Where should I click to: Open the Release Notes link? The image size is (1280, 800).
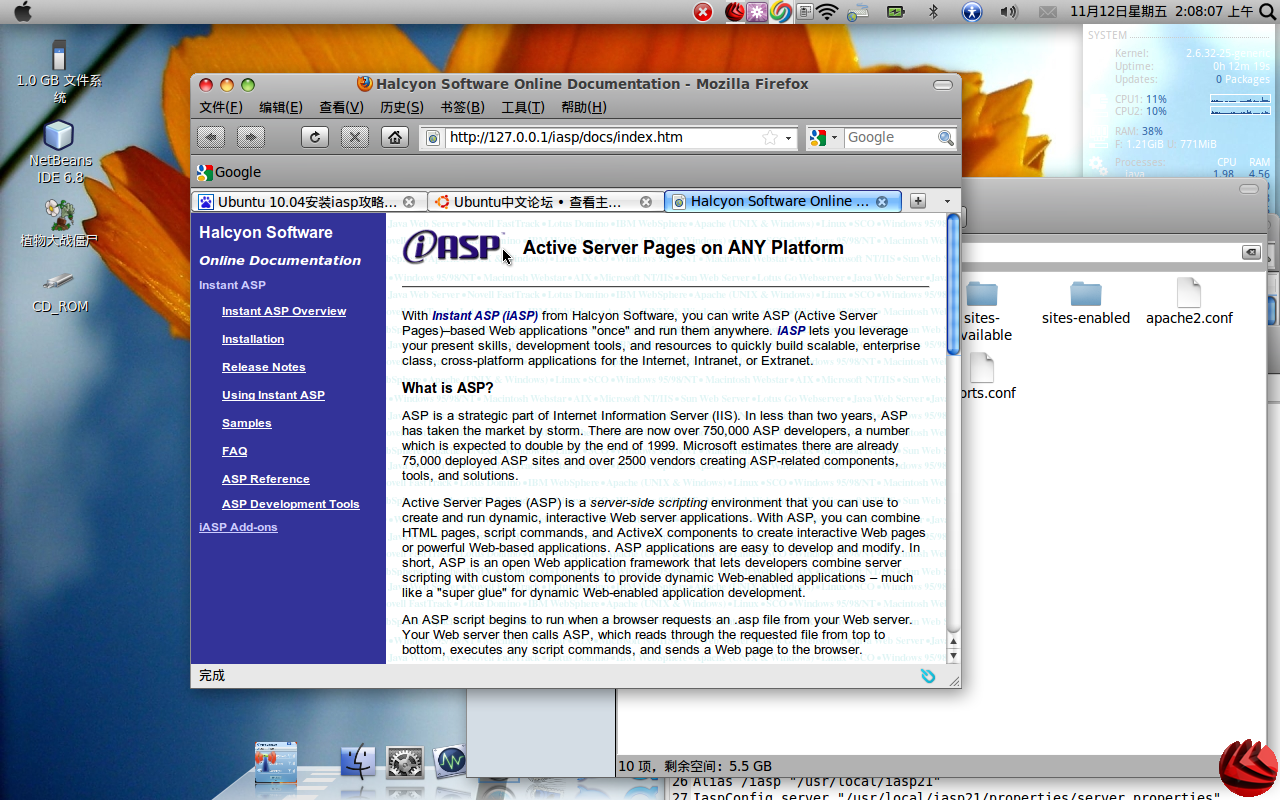[264, 367]
